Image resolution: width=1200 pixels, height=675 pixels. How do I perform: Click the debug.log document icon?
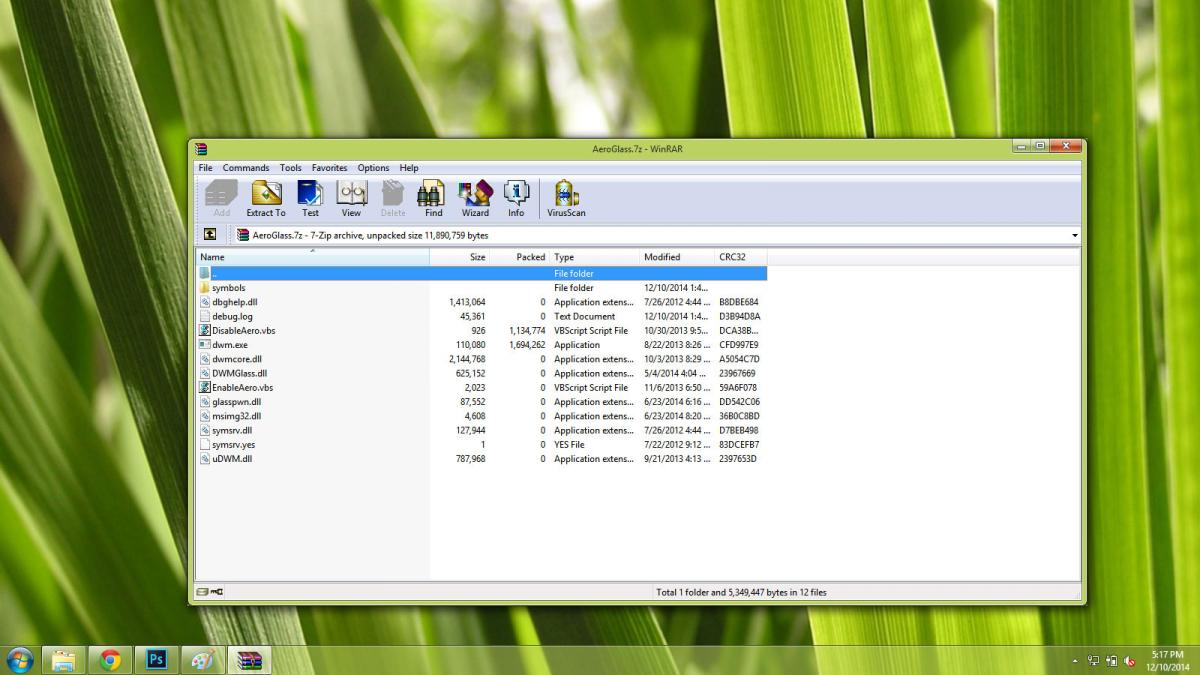(x=205, y=316)
